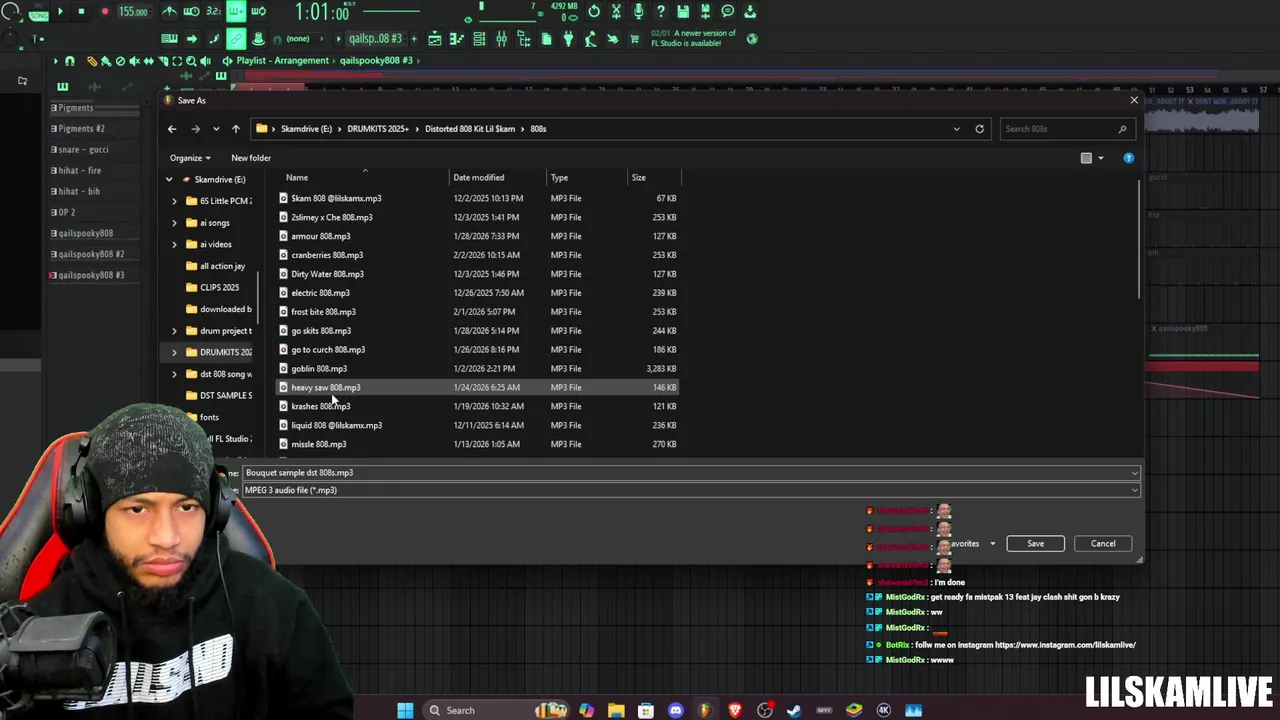Screen dimensions: 1280x720
Task: Open the save as type MPEG 3 dropdown
Action: (x=691, y=491)
